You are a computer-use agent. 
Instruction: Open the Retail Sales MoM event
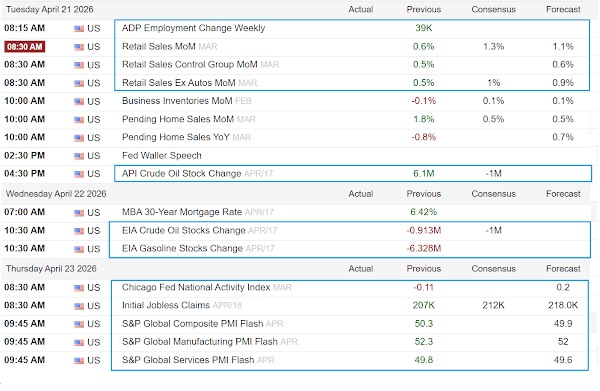pyautogui.click(x=158, y=47)
